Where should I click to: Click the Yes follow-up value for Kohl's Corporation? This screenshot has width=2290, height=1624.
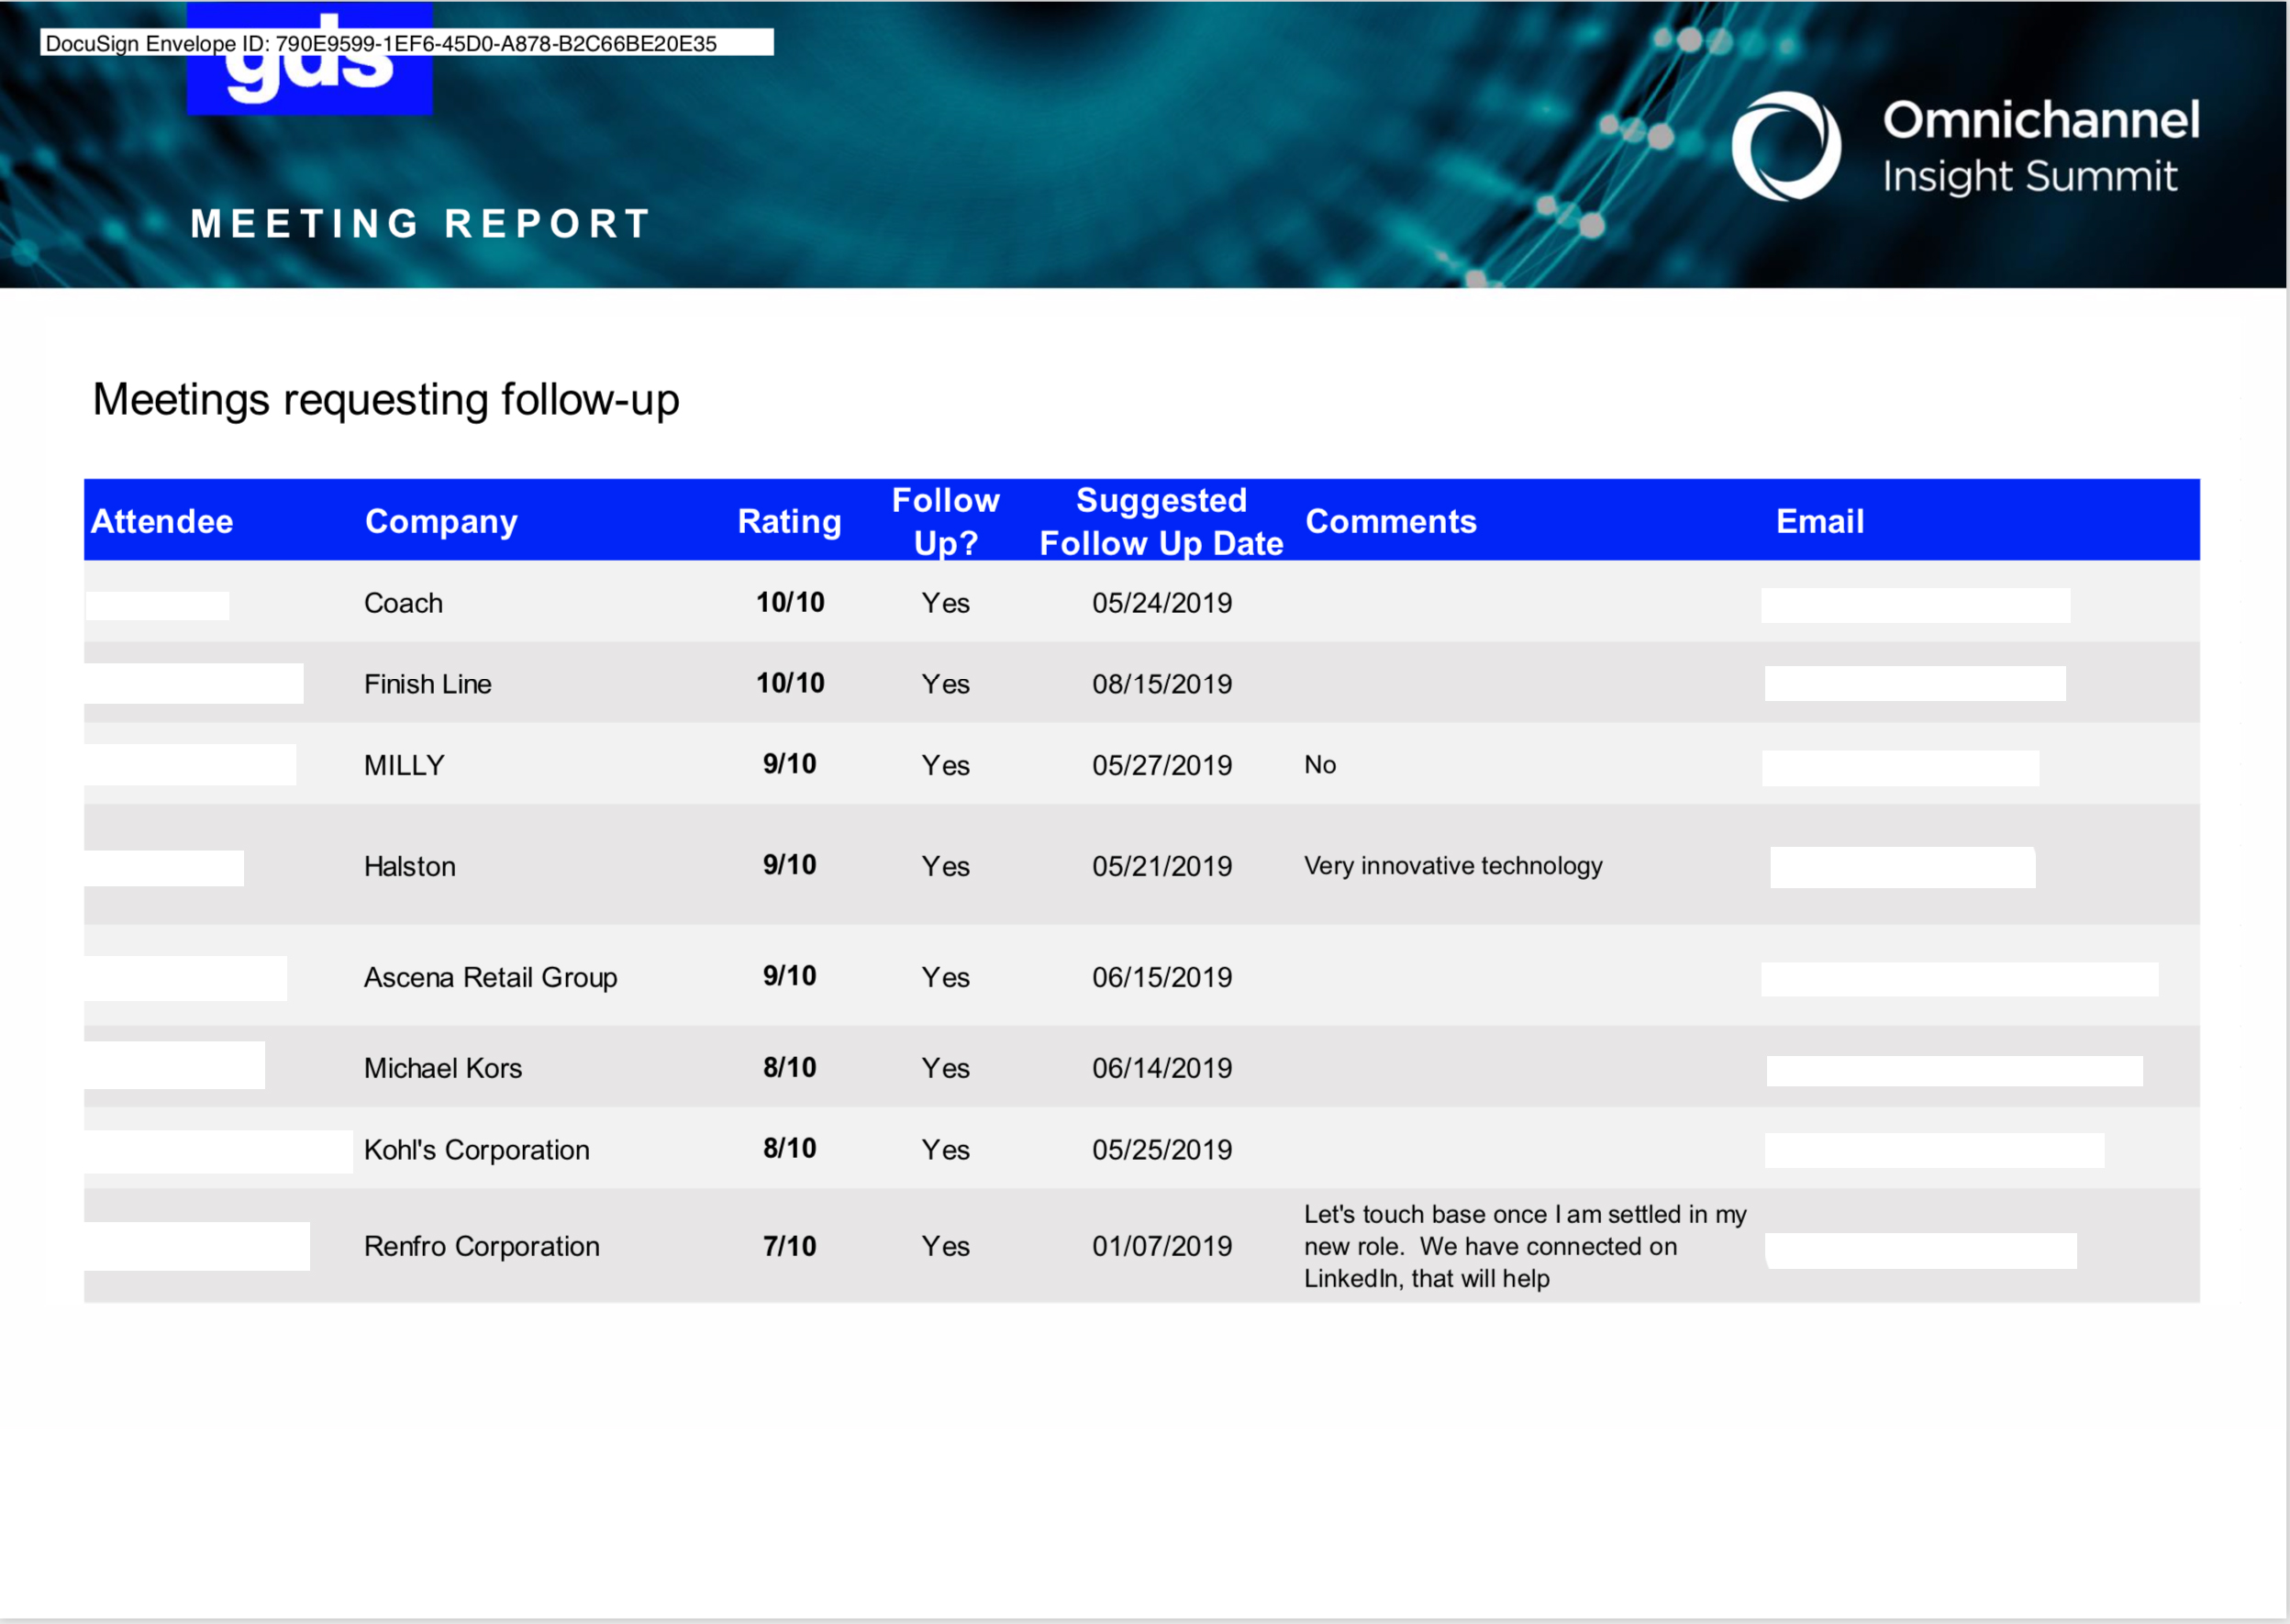coord(946,1150)
